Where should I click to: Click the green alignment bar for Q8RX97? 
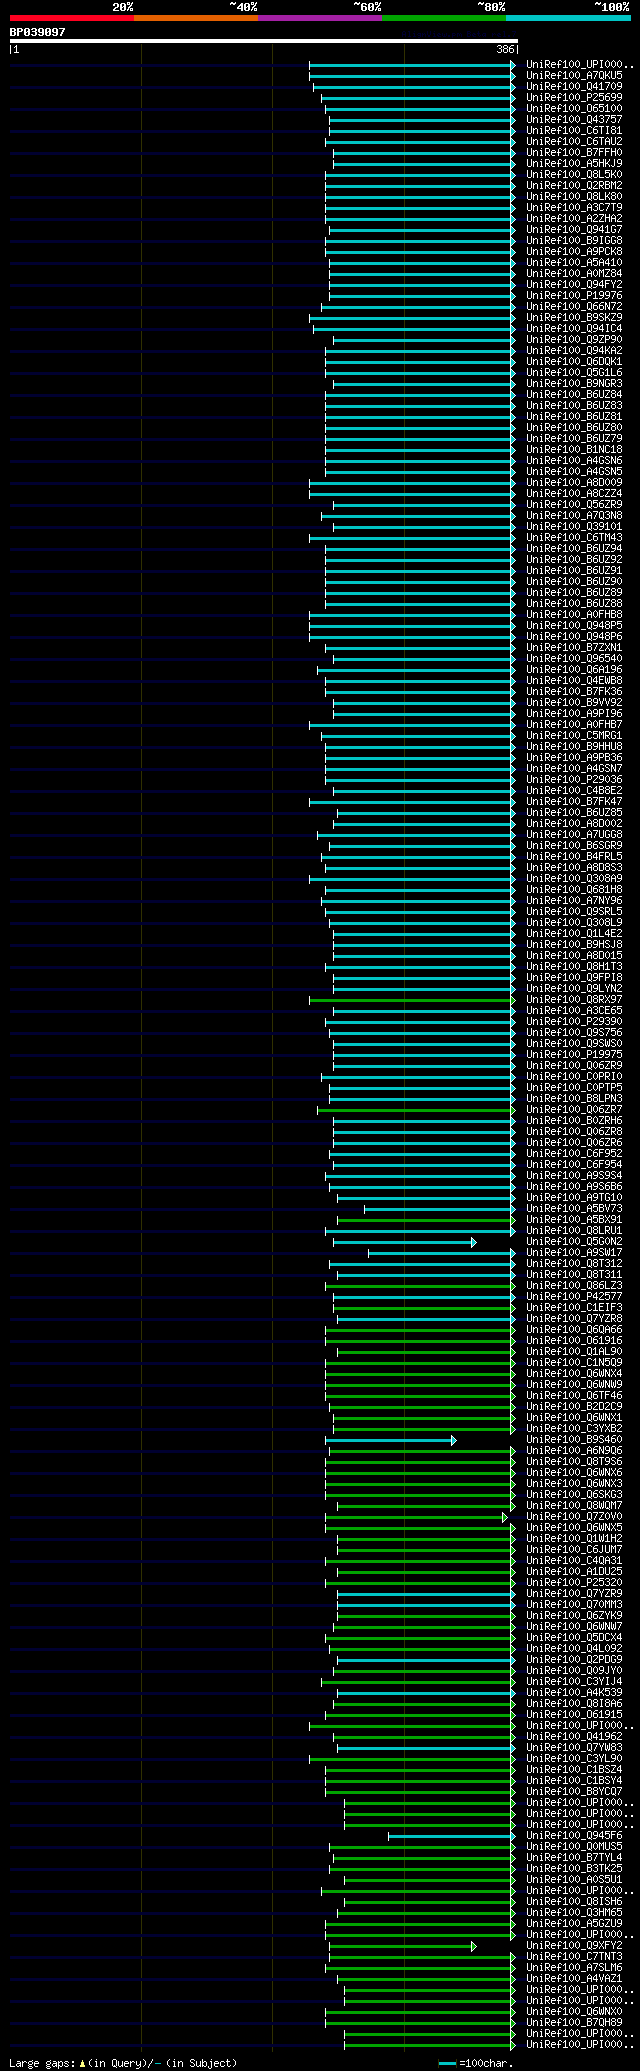pyautogui.click(x=412, y=999)
